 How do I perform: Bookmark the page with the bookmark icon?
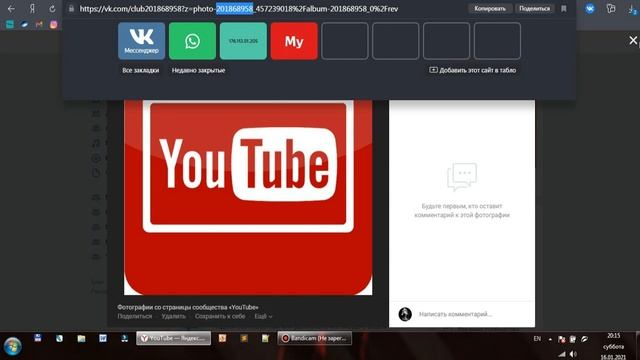[564, 9]
